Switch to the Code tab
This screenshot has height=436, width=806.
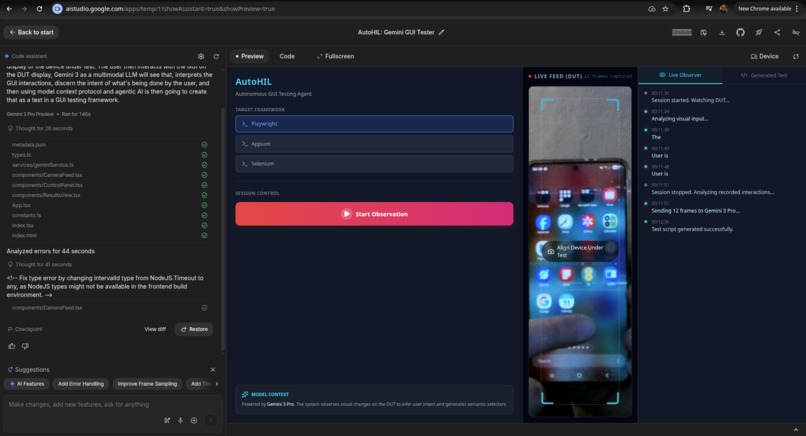287,56
